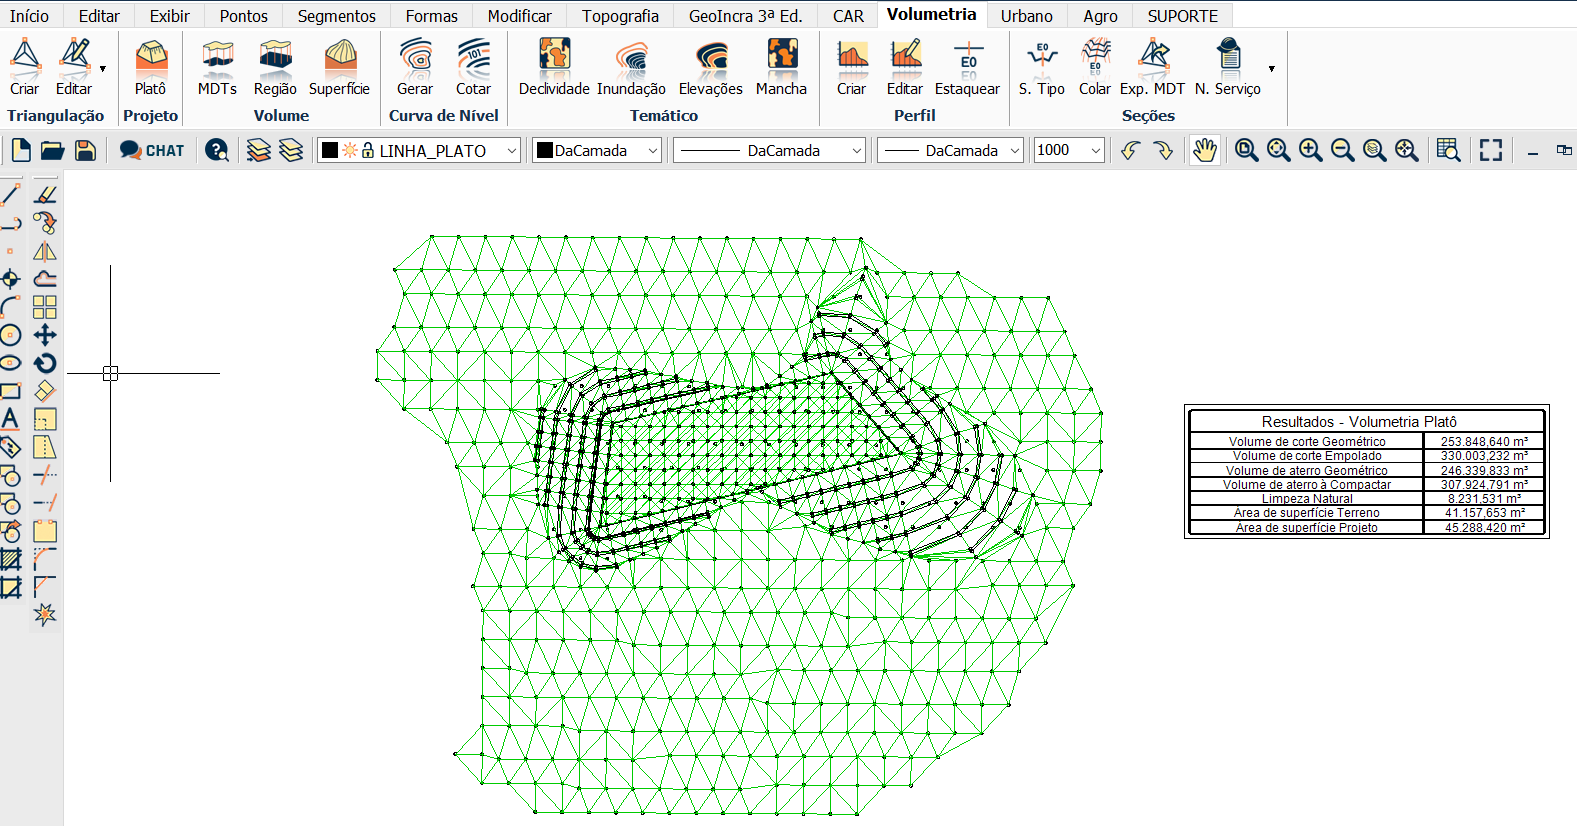Click the zoom in magnifier
The width and height of the screenshot is (1577, 826).
(1310, 150)
